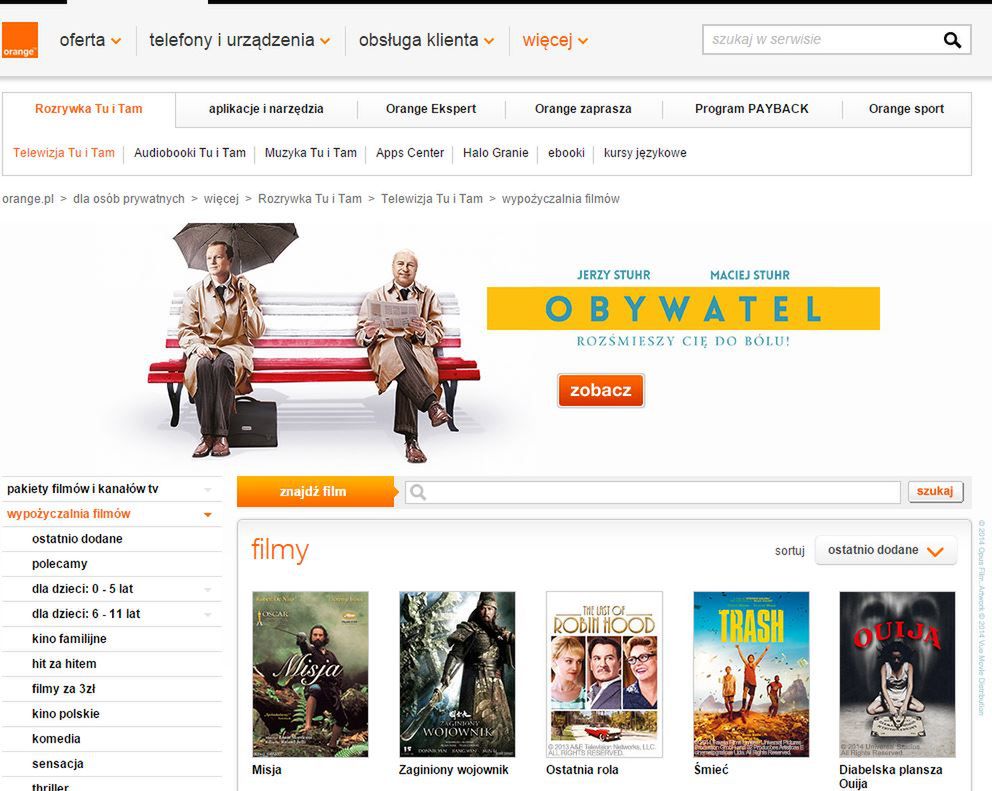Click dla osób prywatnych breadcrumb
The image size is (992, 791).
coord(129,199)
